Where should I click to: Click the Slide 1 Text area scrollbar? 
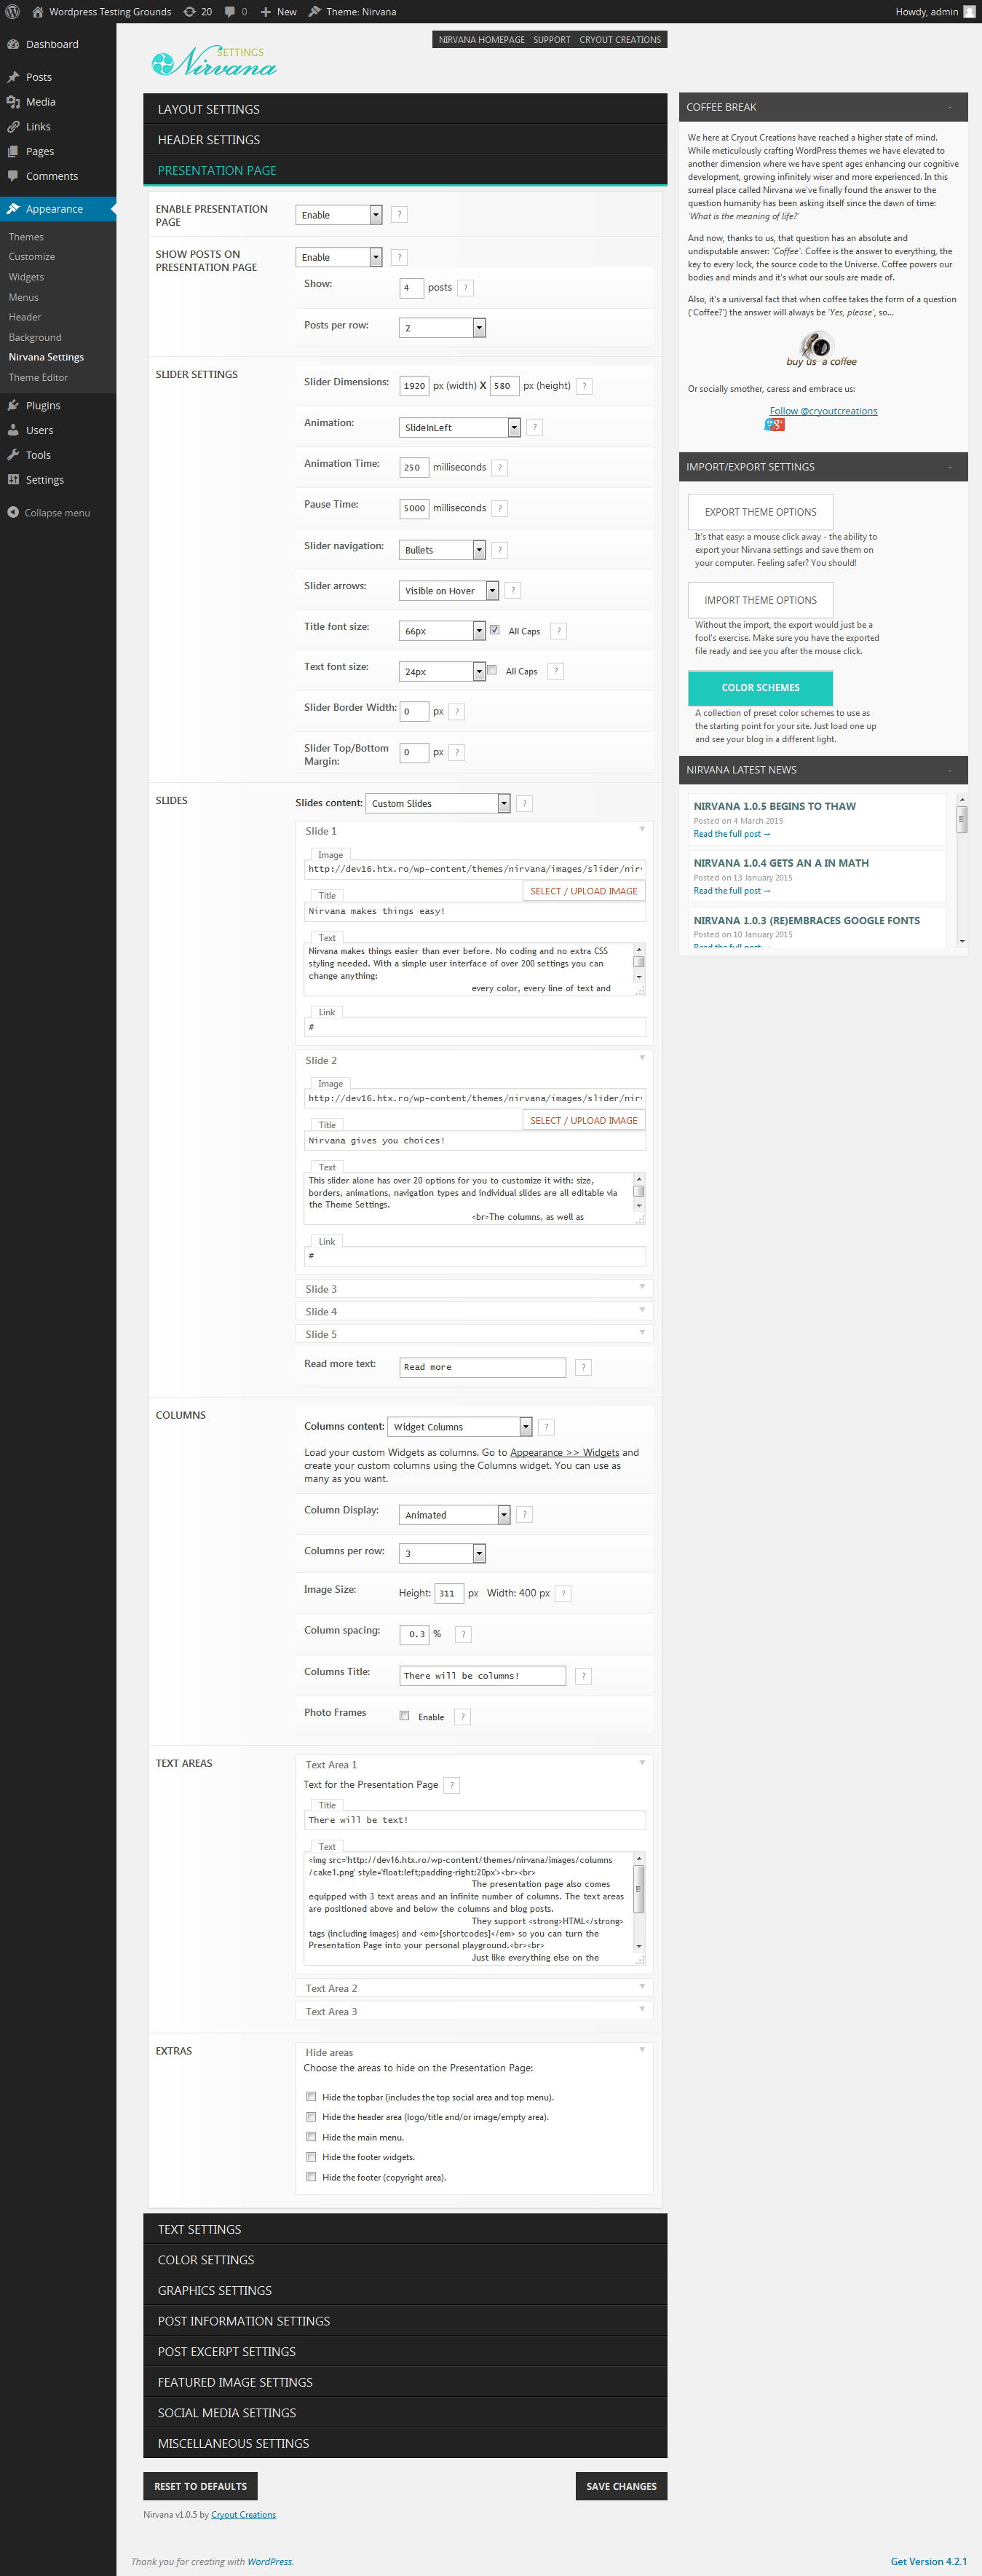(639, 962)
